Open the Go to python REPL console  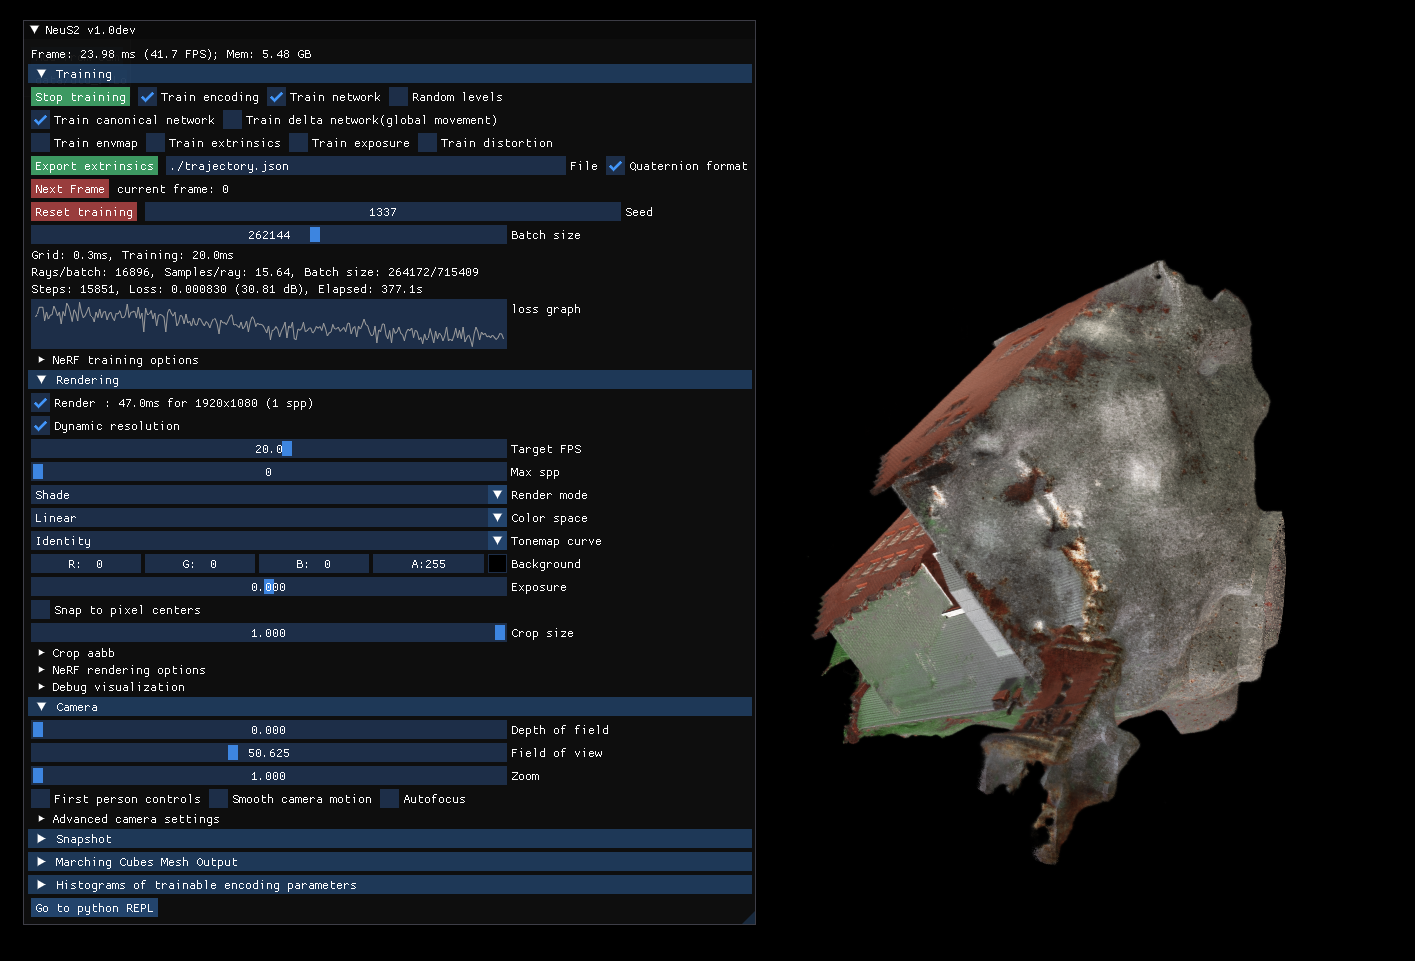pos(94,907)
